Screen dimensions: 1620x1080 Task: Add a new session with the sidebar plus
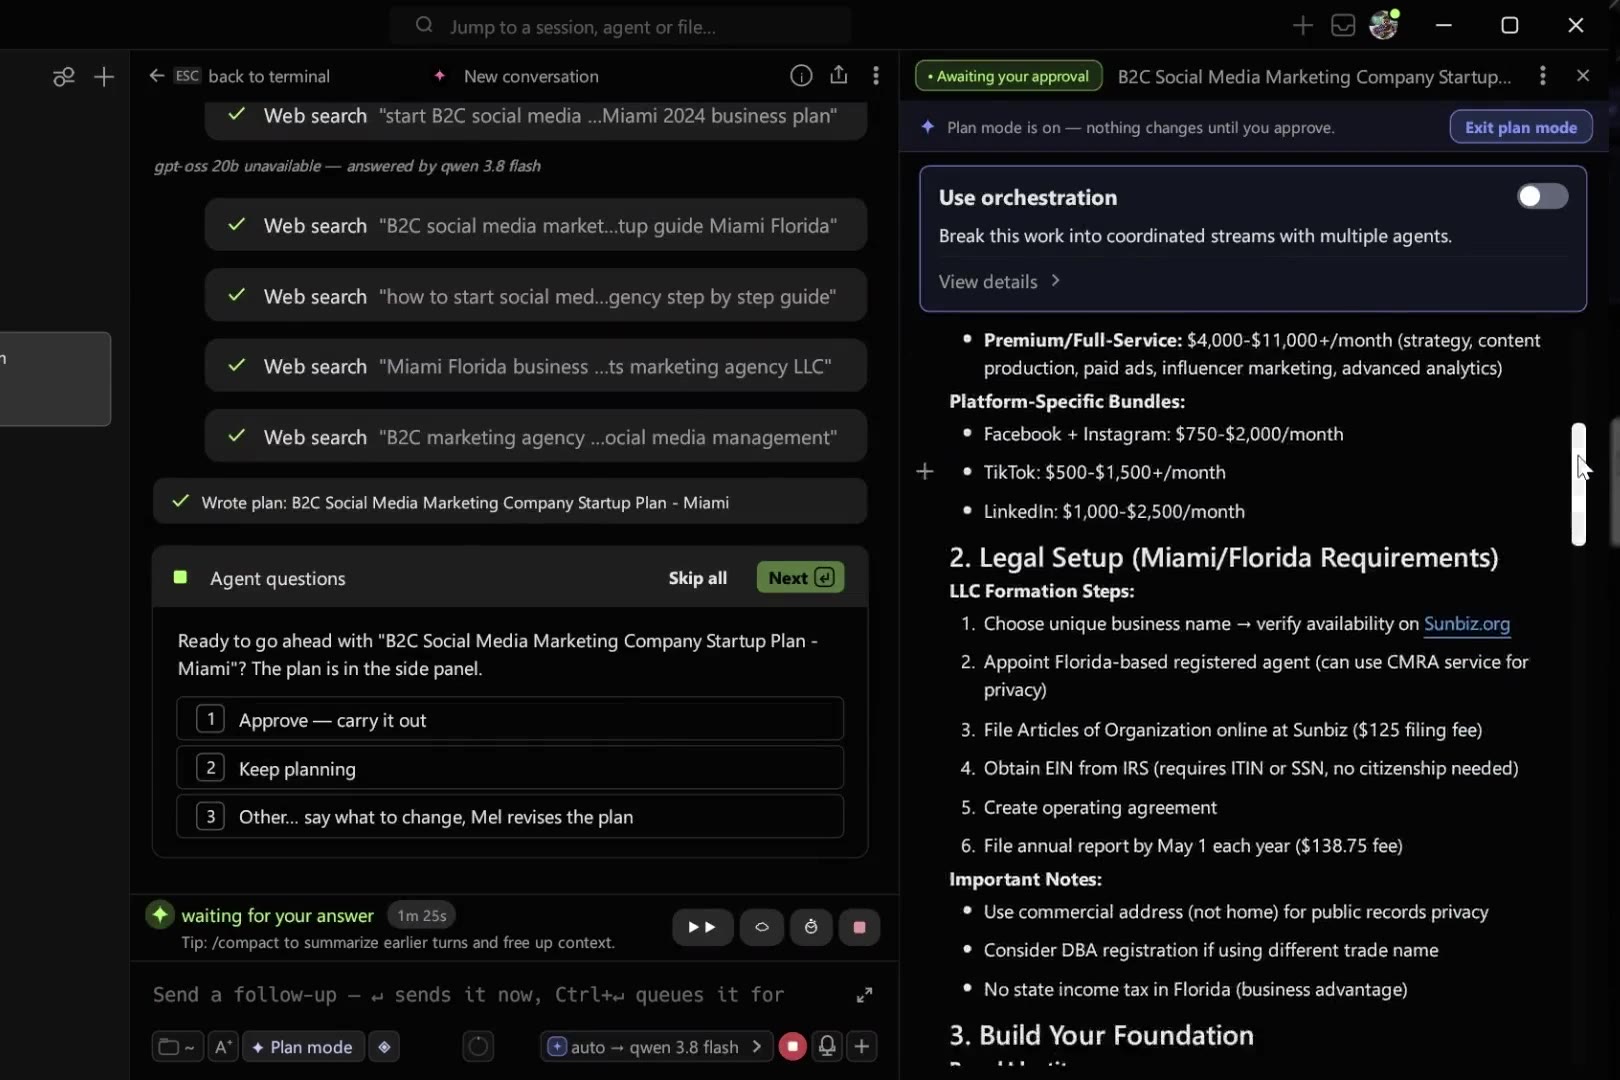pos(104,77)
